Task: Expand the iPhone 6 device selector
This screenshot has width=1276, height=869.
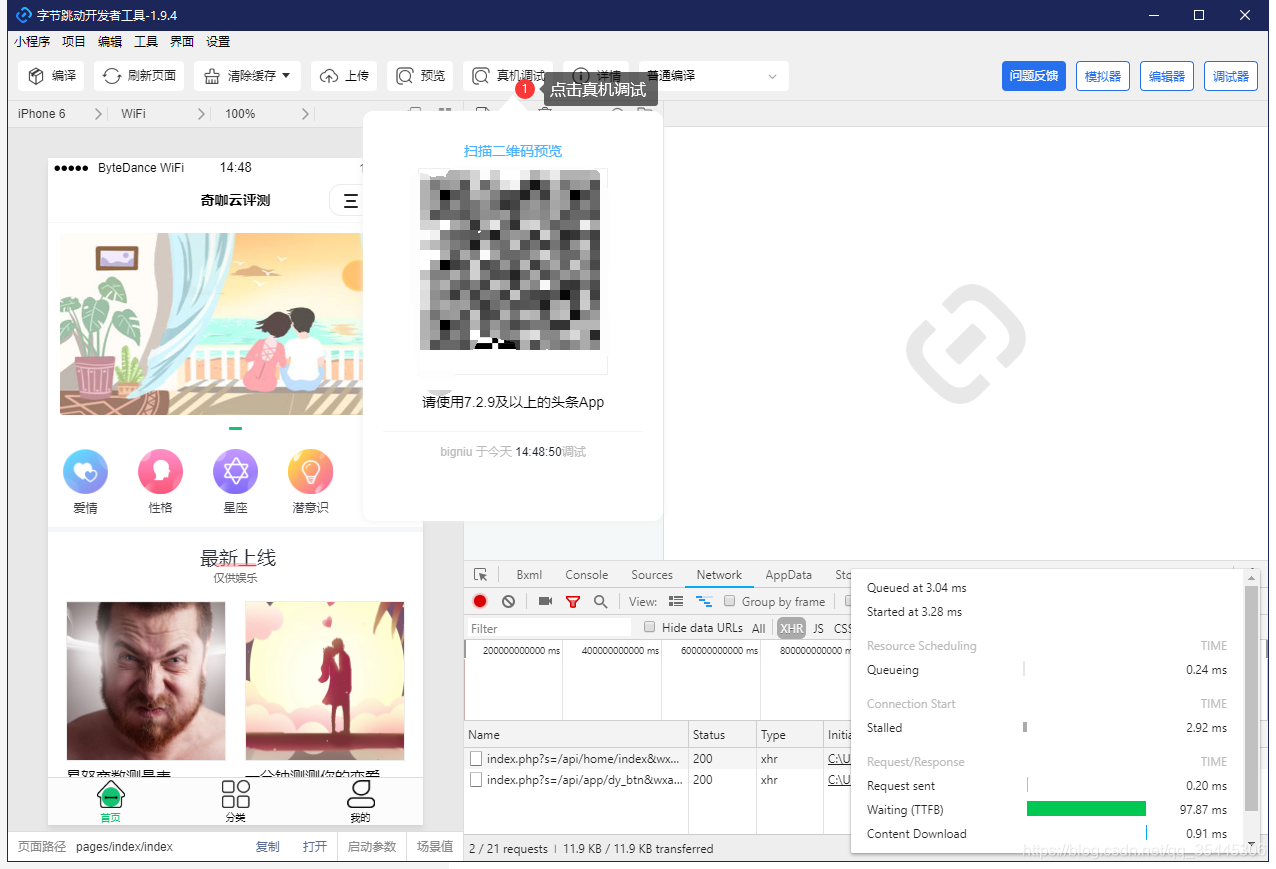Action: (x=60, y=114)
